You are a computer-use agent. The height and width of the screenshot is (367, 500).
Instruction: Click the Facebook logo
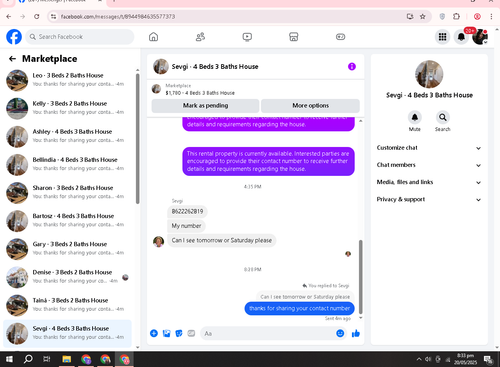(x=14, y=37)
